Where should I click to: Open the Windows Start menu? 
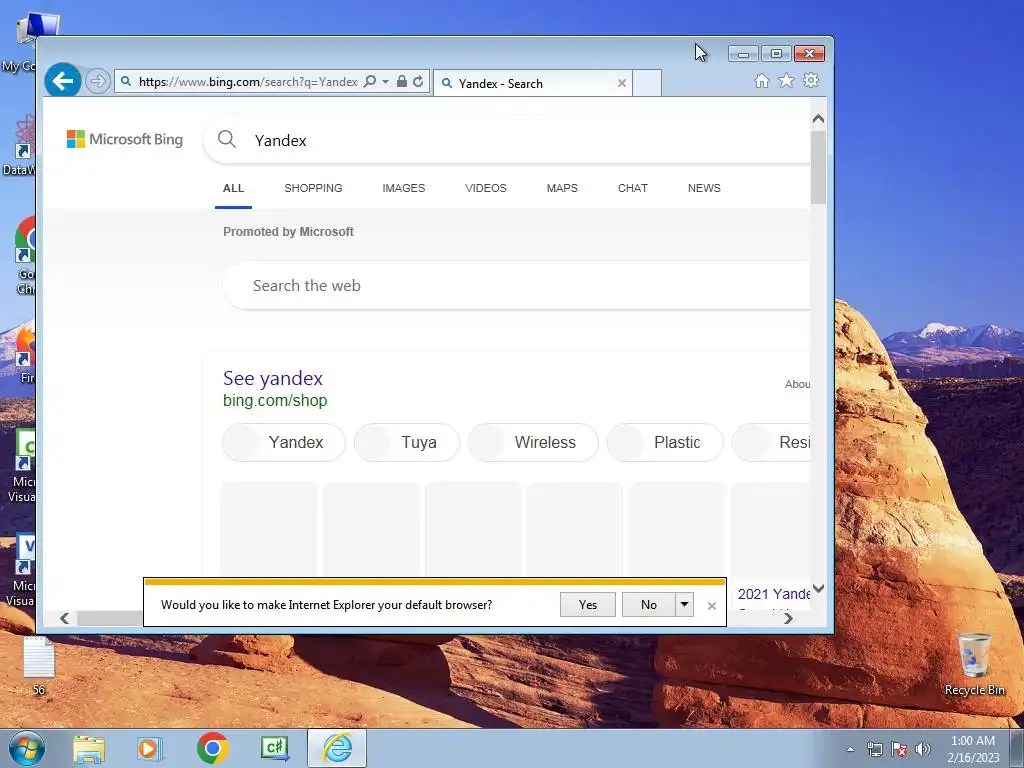pos(27,748)
